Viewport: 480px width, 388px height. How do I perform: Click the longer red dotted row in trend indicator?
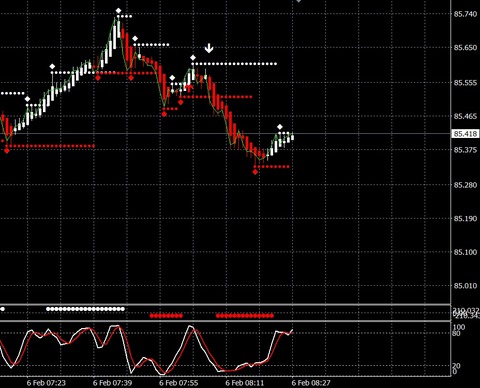pos(245,315)
